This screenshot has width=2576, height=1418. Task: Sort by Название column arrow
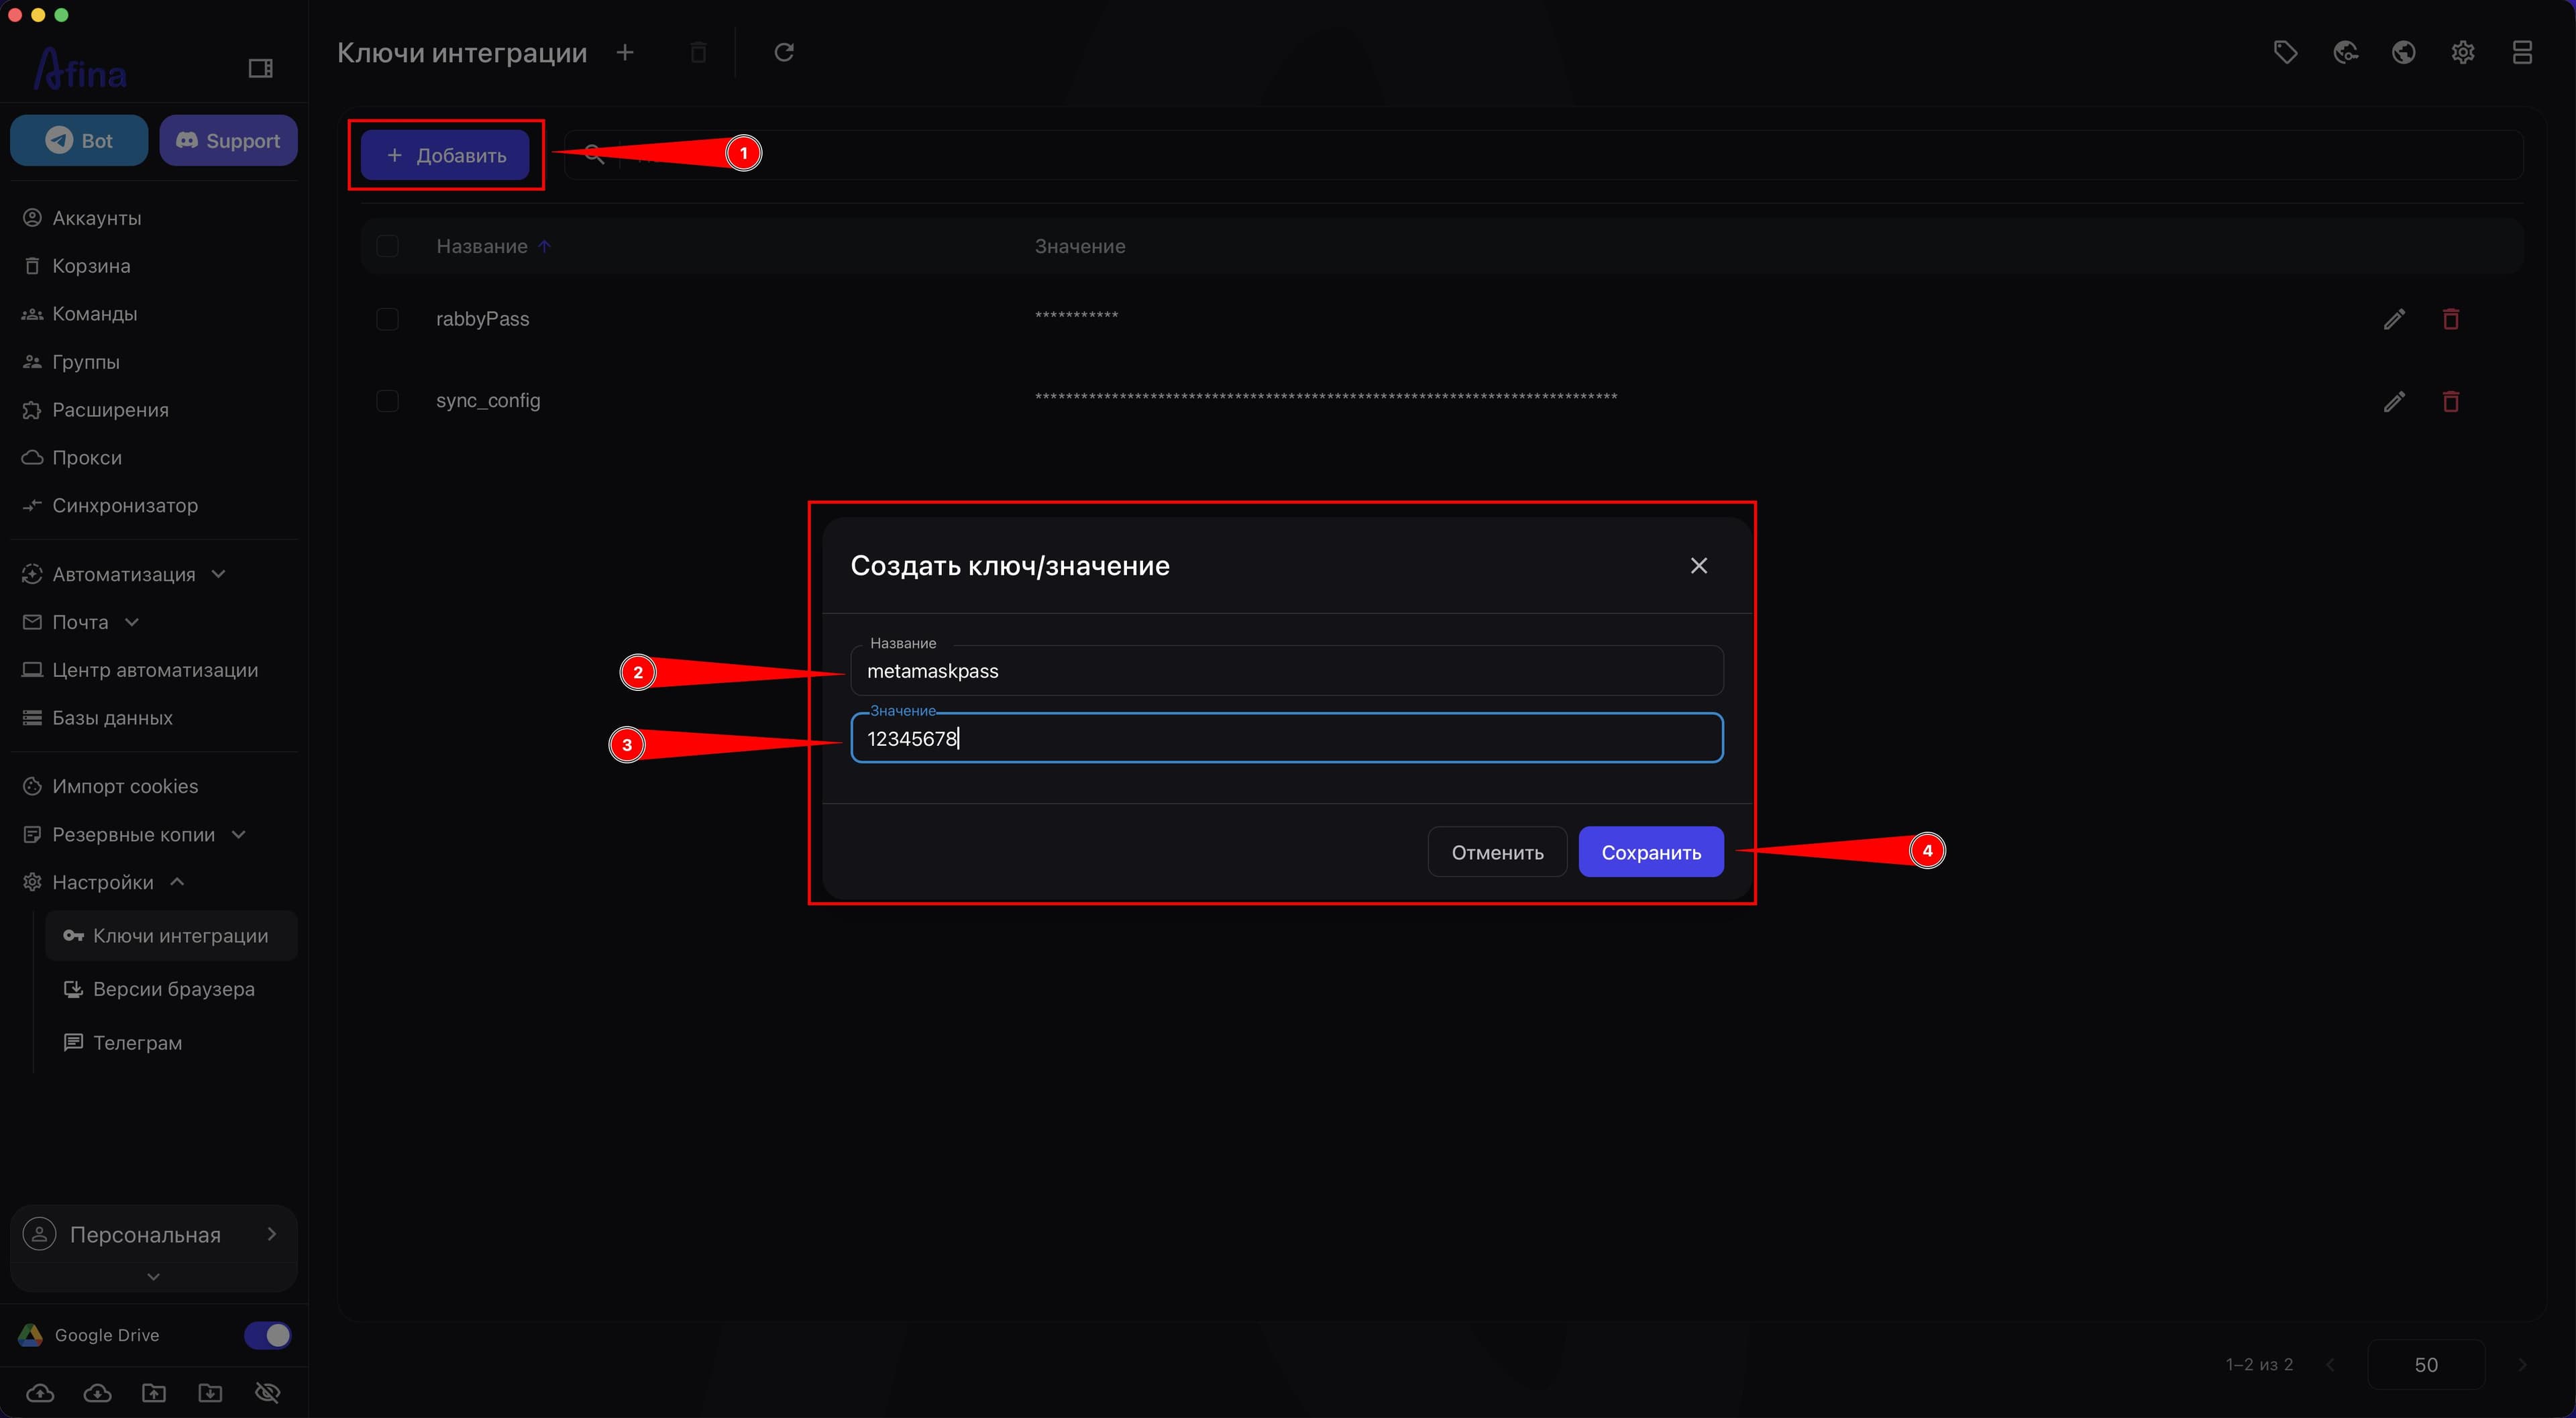tap(544, 246)
